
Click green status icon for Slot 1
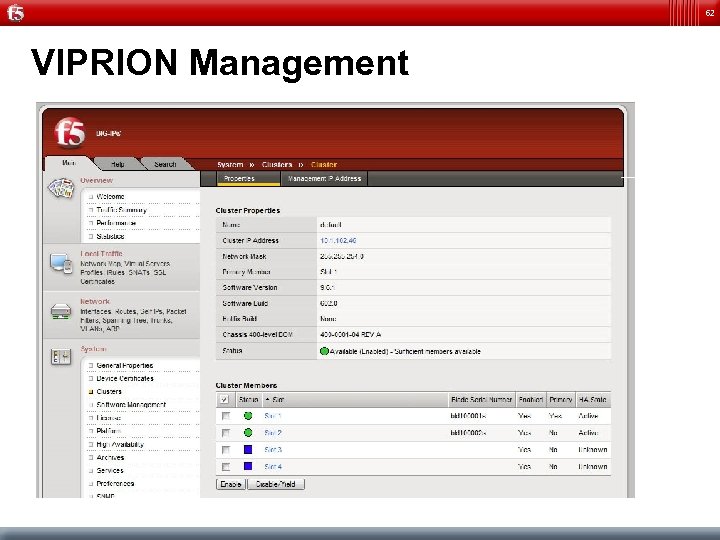(248, 416)
